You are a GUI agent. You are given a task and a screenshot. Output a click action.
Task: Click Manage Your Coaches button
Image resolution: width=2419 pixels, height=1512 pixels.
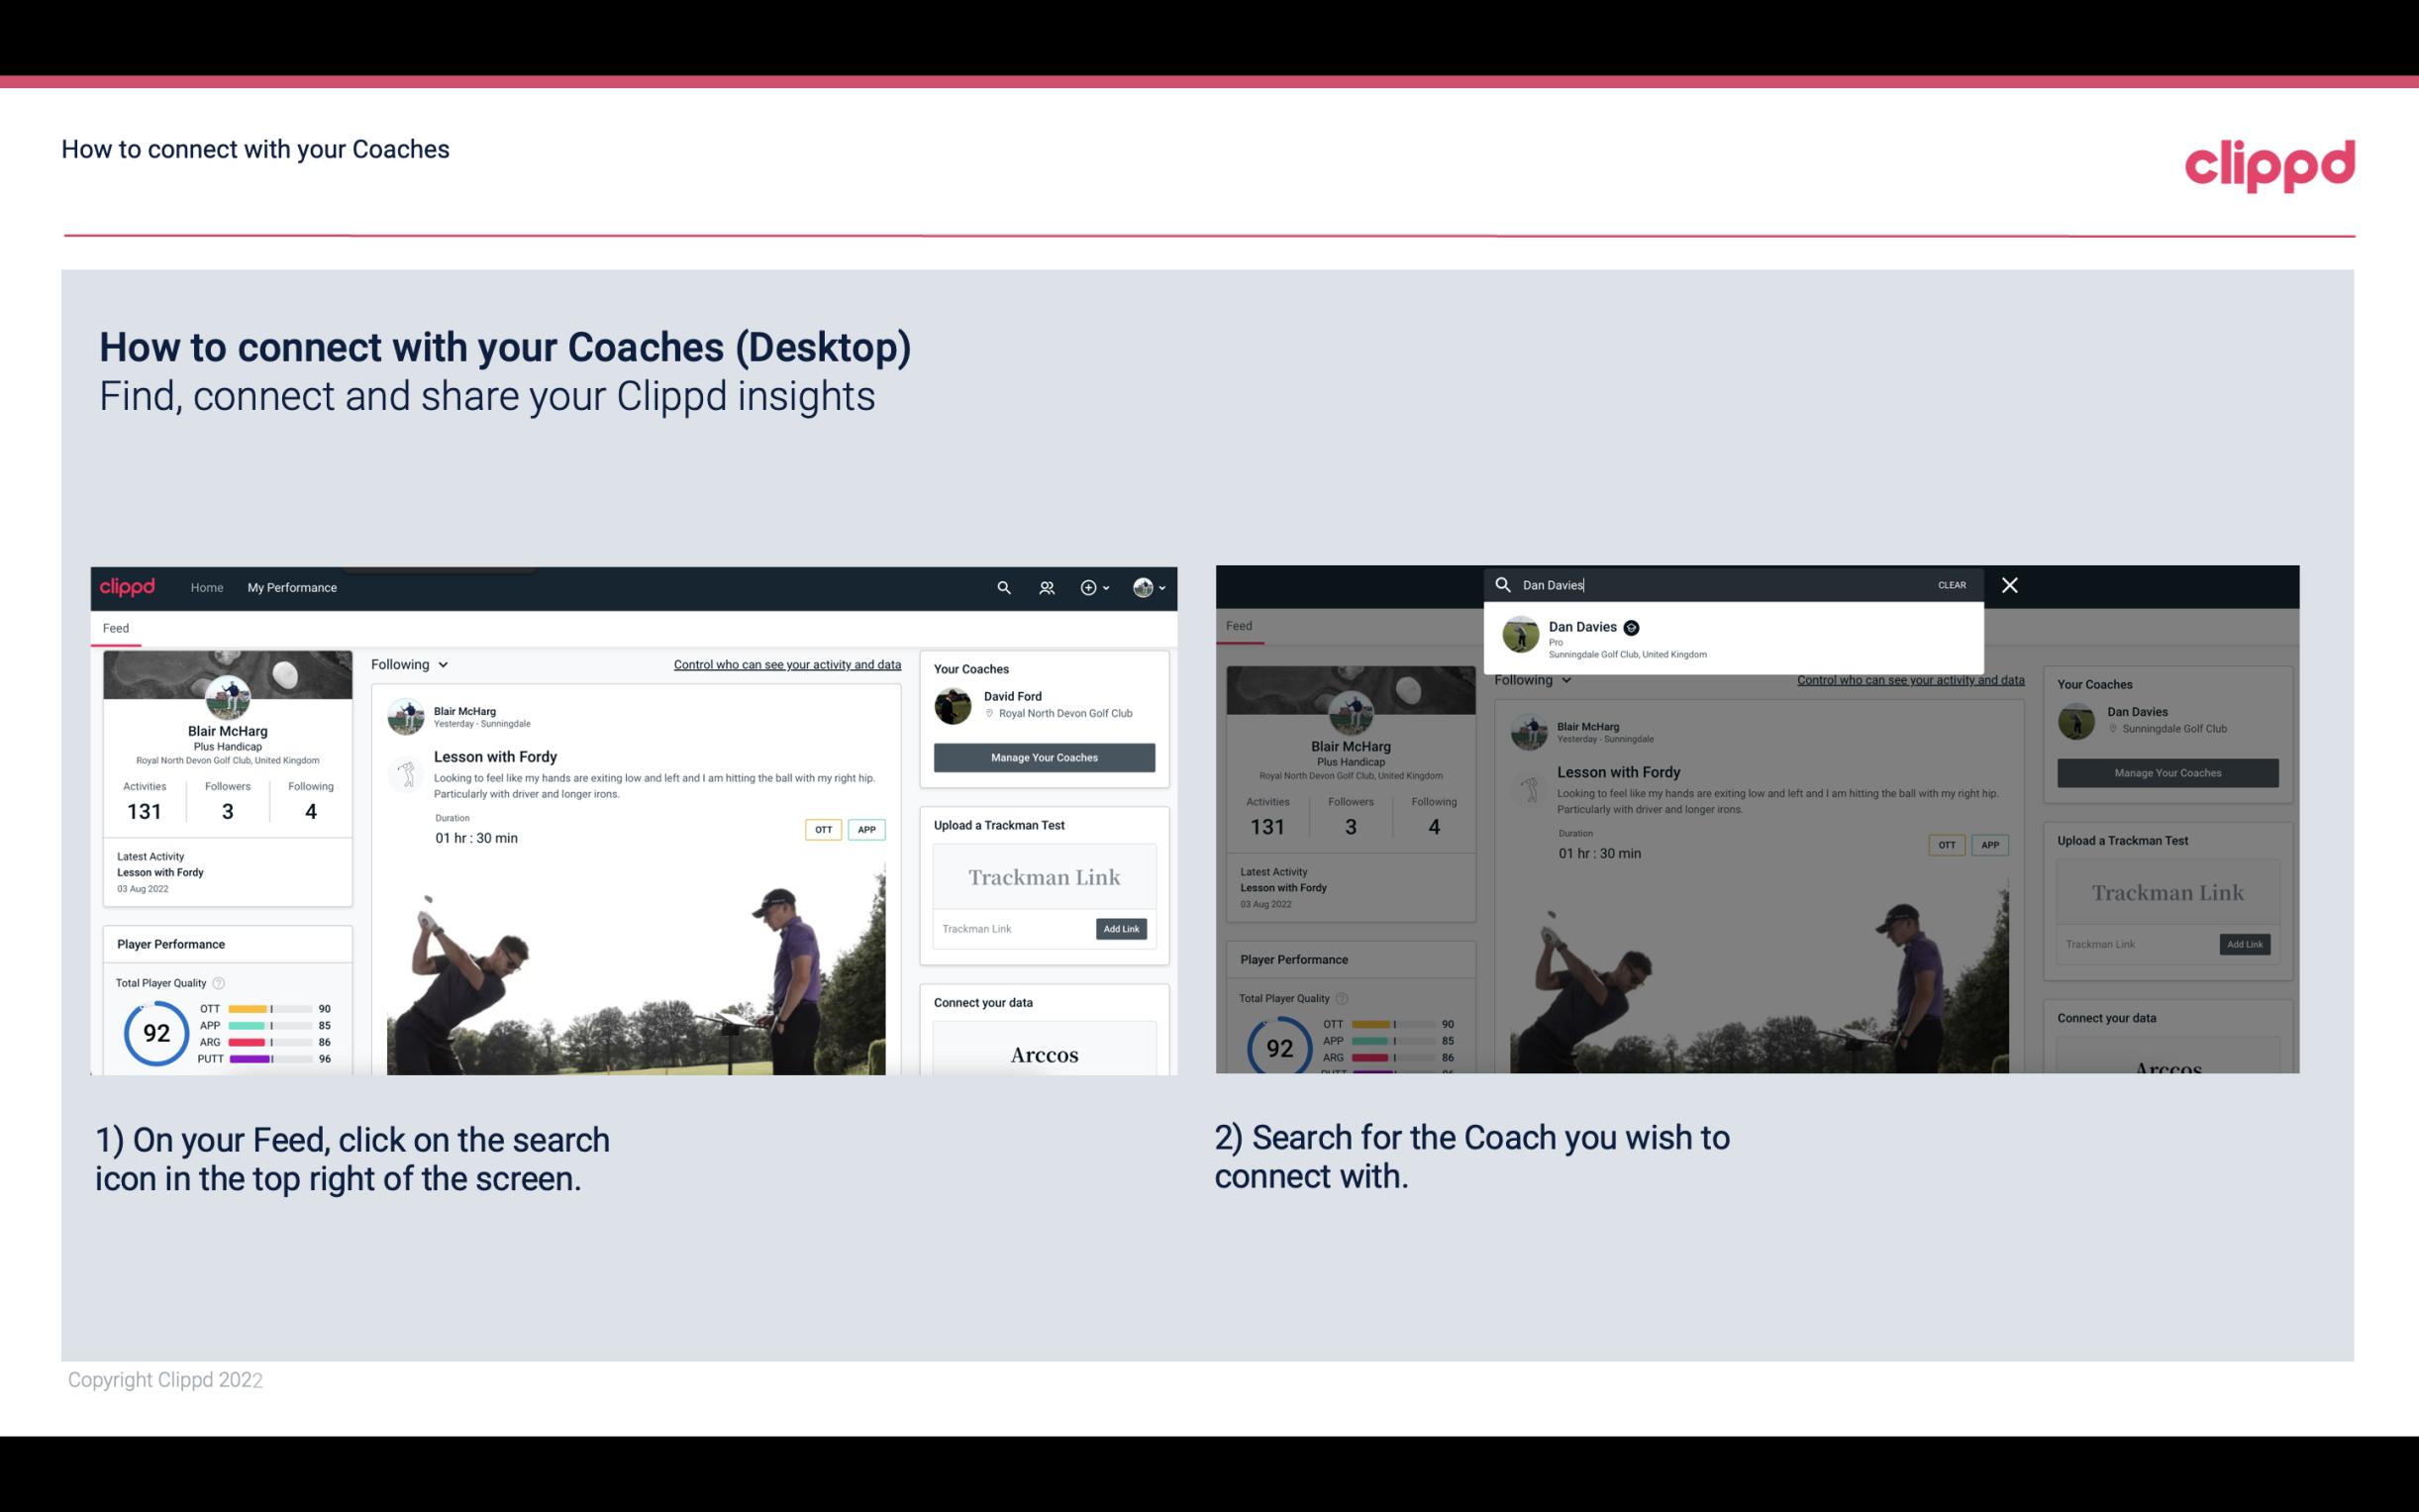pyautogui.click(x=1044, y=756)
